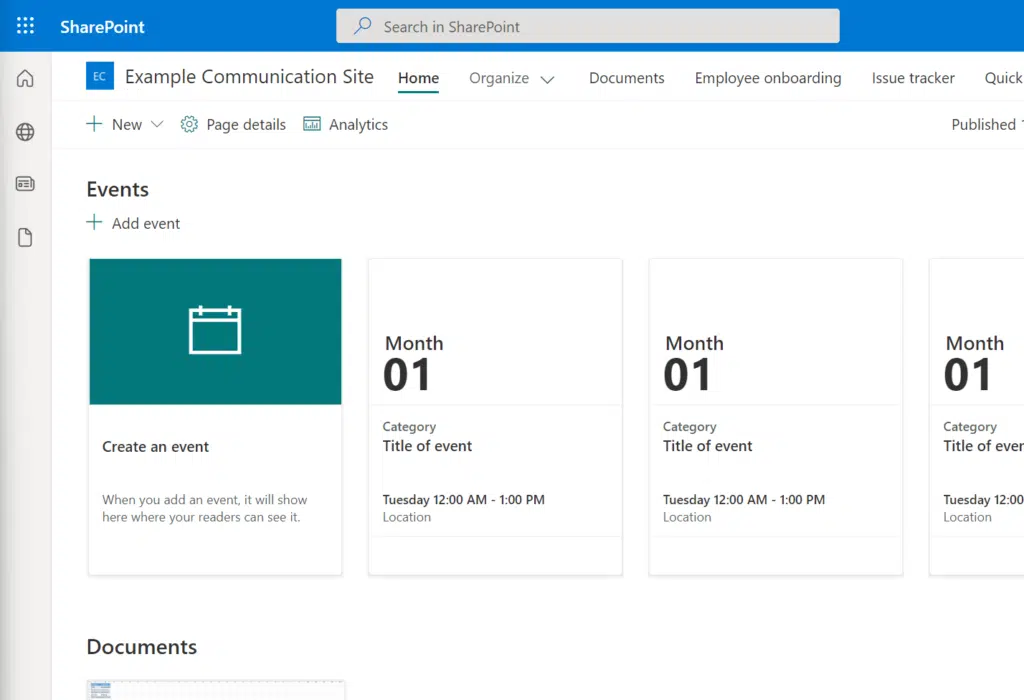This screenshot has width=1024, height=700.
Task: Open the Home icon in left rail
Action: (25, 78)
